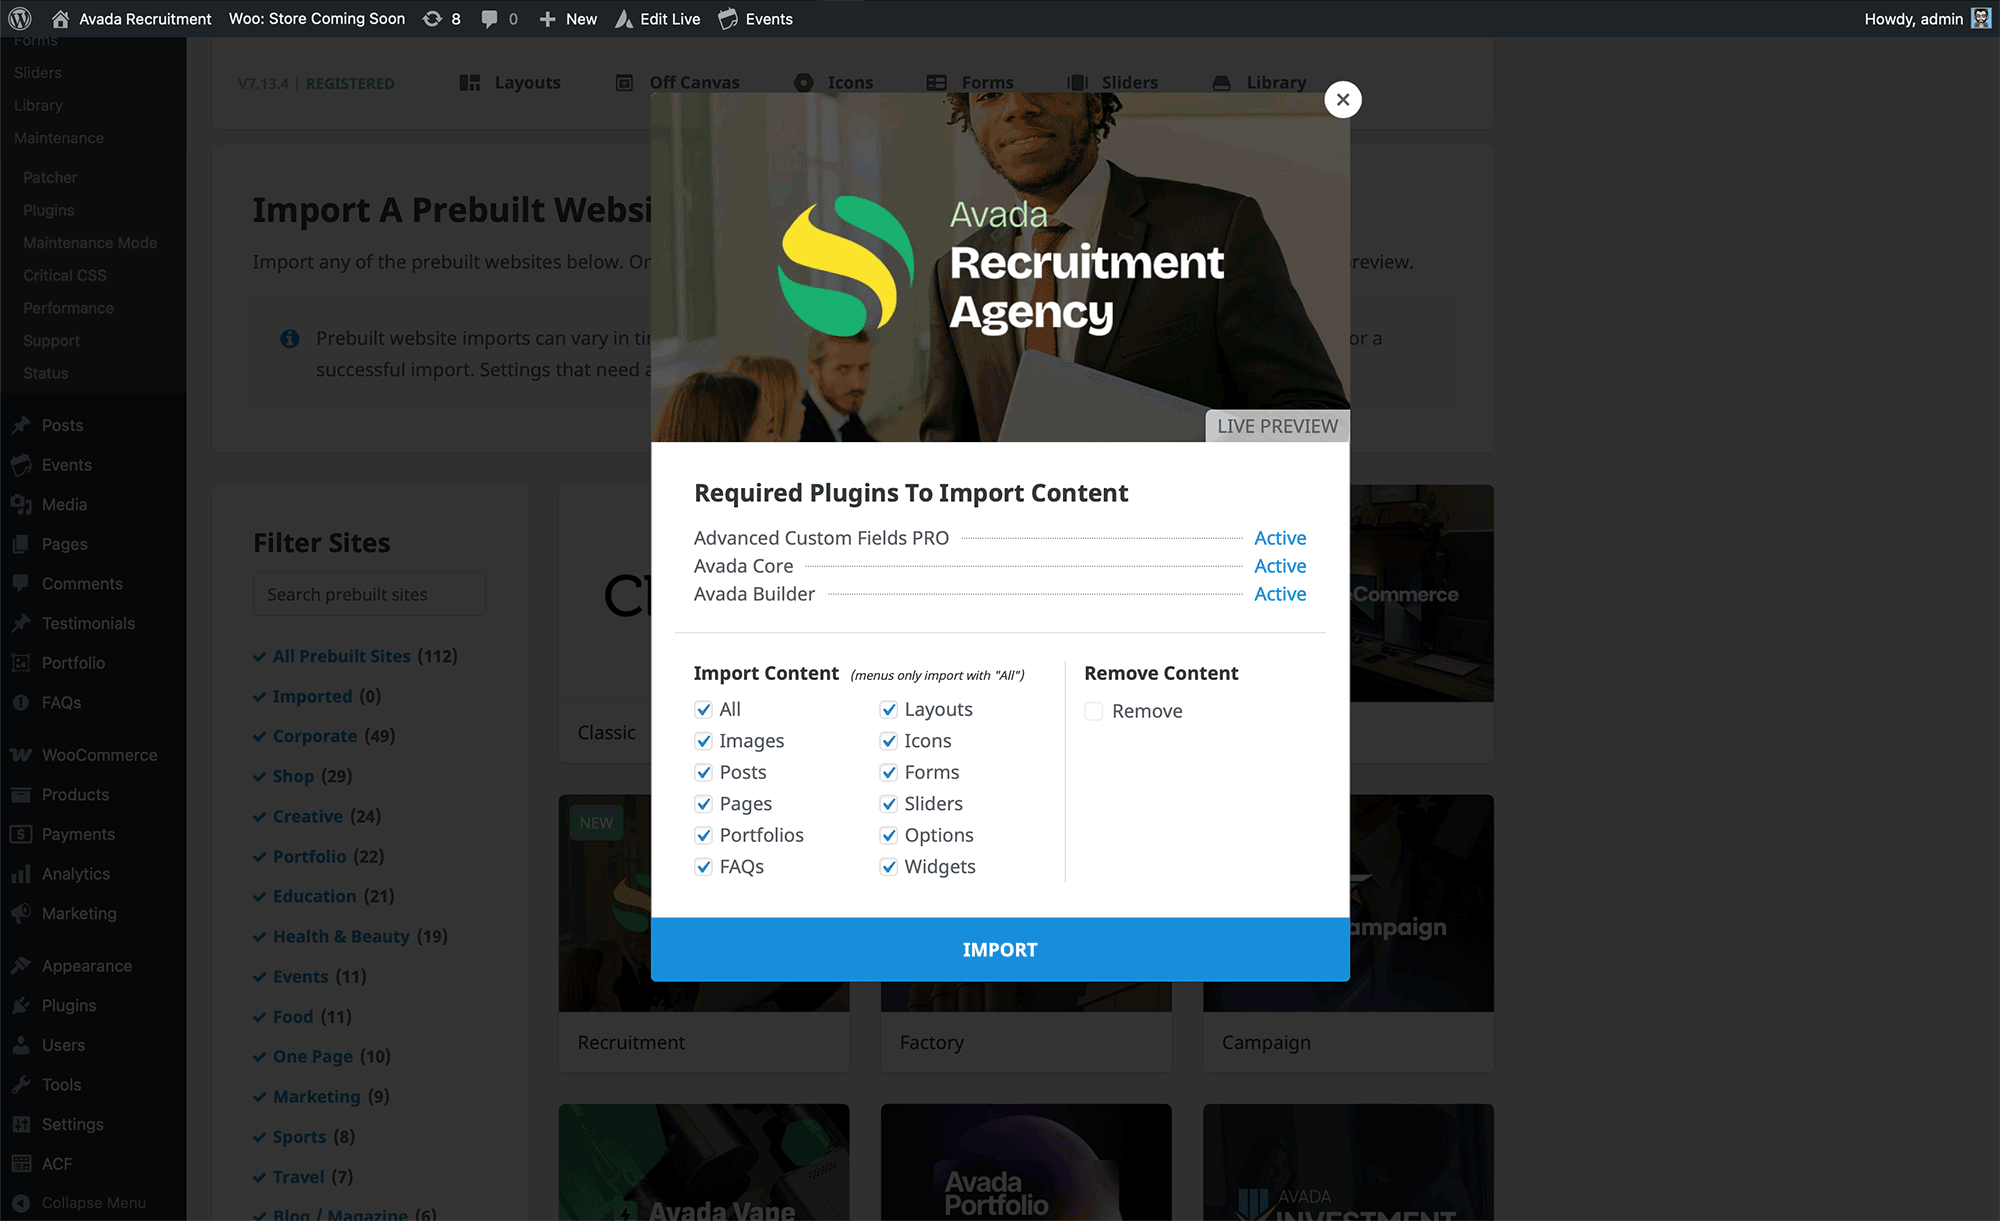Open the Media library from the sidebar
This screenshot has width=2000, height=1221.
pos(64,504)
